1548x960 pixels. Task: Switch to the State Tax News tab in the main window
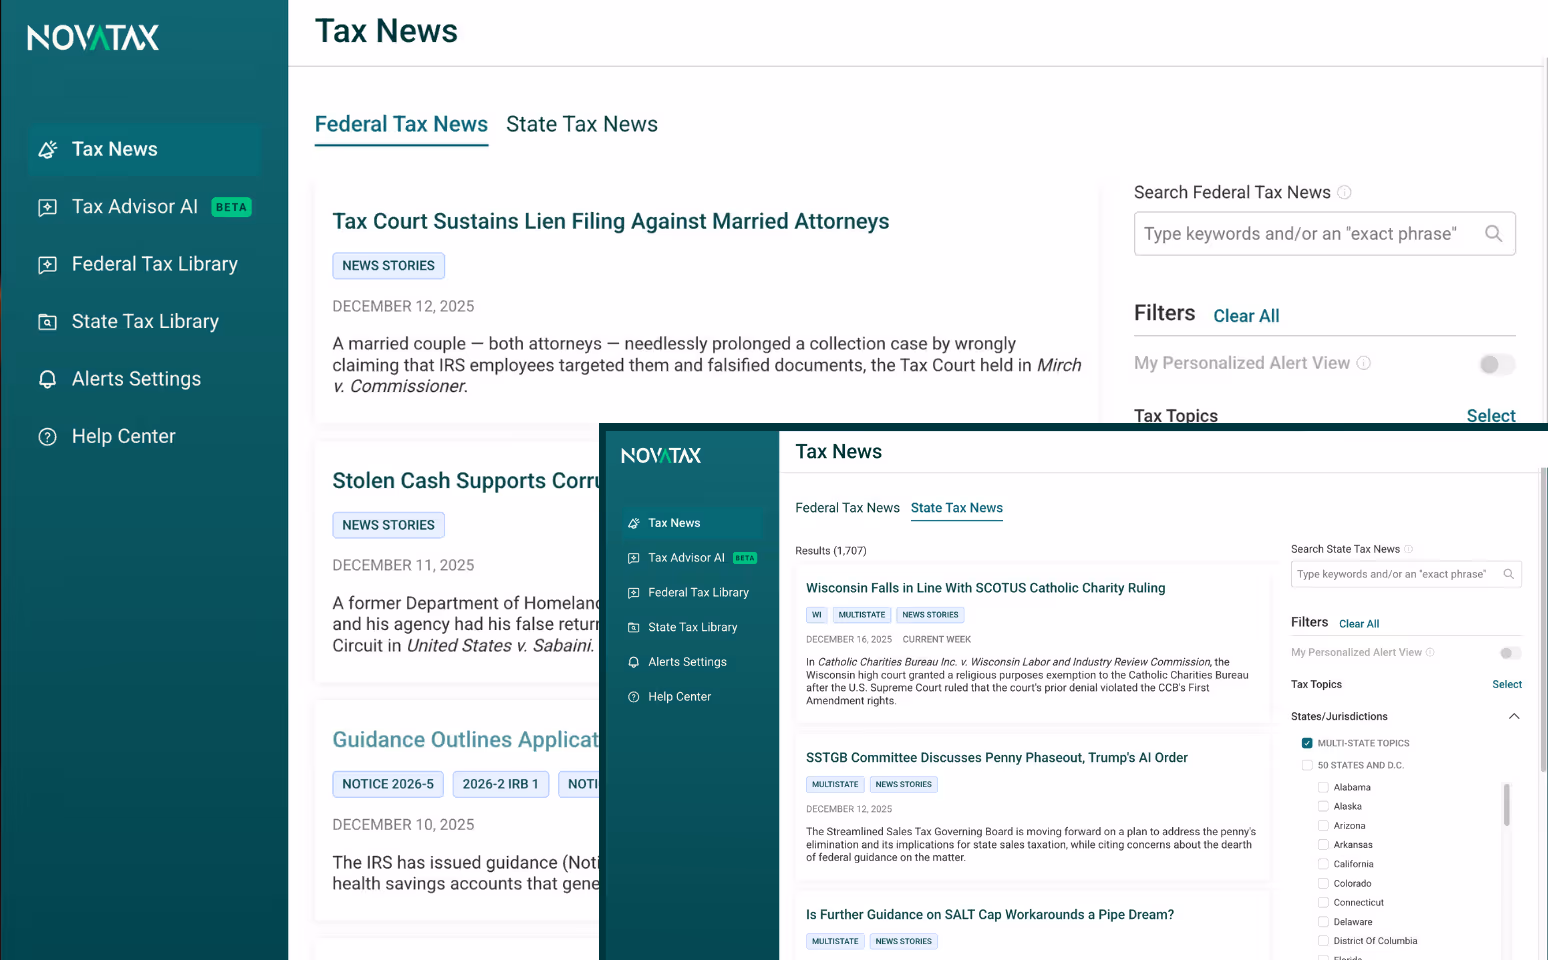click(x=582, y=125)
